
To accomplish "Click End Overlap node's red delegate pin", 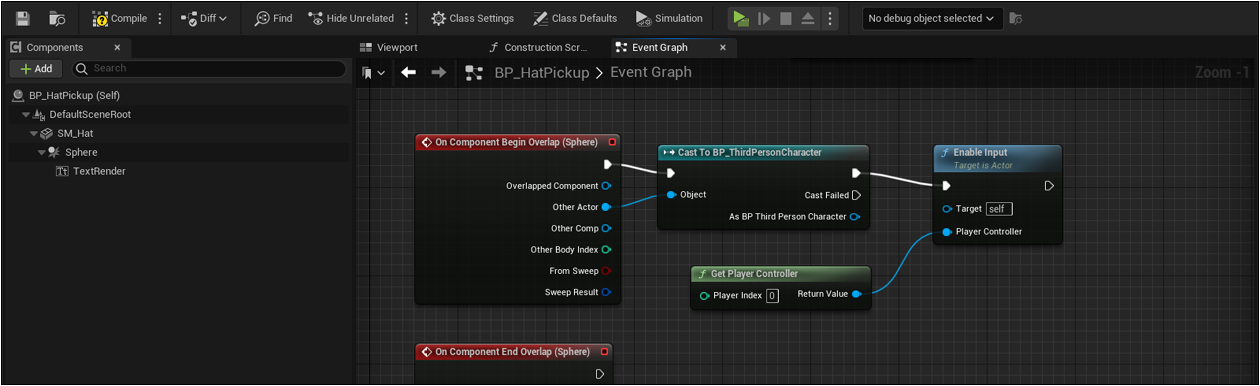I will (604, 352).
